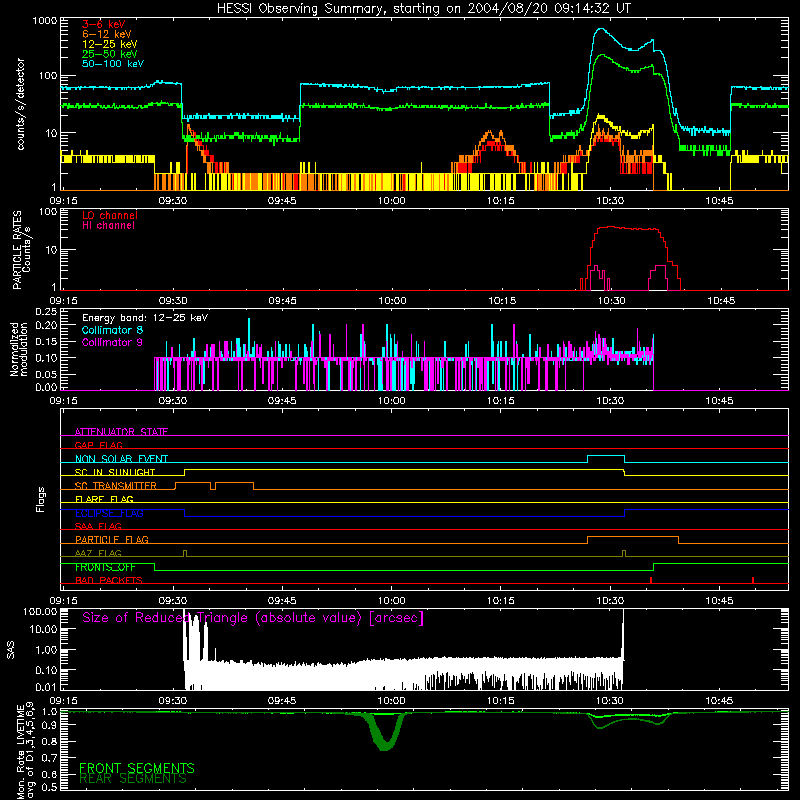Select the Collimator 8 legend entry
Image resolution: width=800 pixels, height=800 pixels.
point(112,330)
